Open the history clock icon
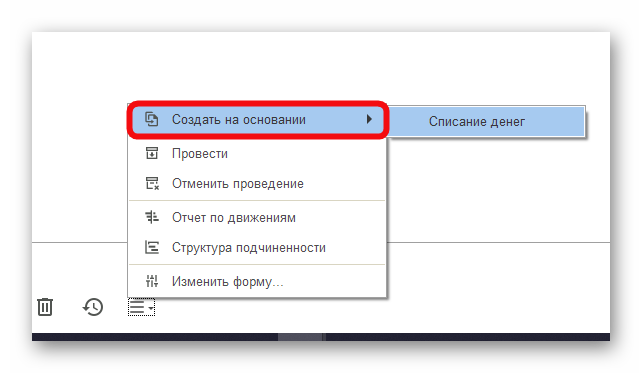 point(93,307)
